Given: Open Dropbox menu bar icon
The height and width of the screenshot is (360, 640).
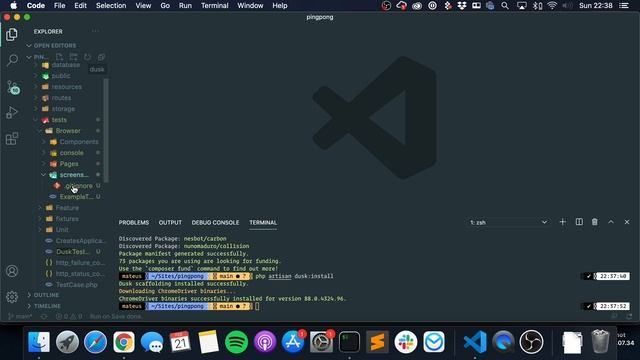Looking at the screenshot, I should click(462, 6).
